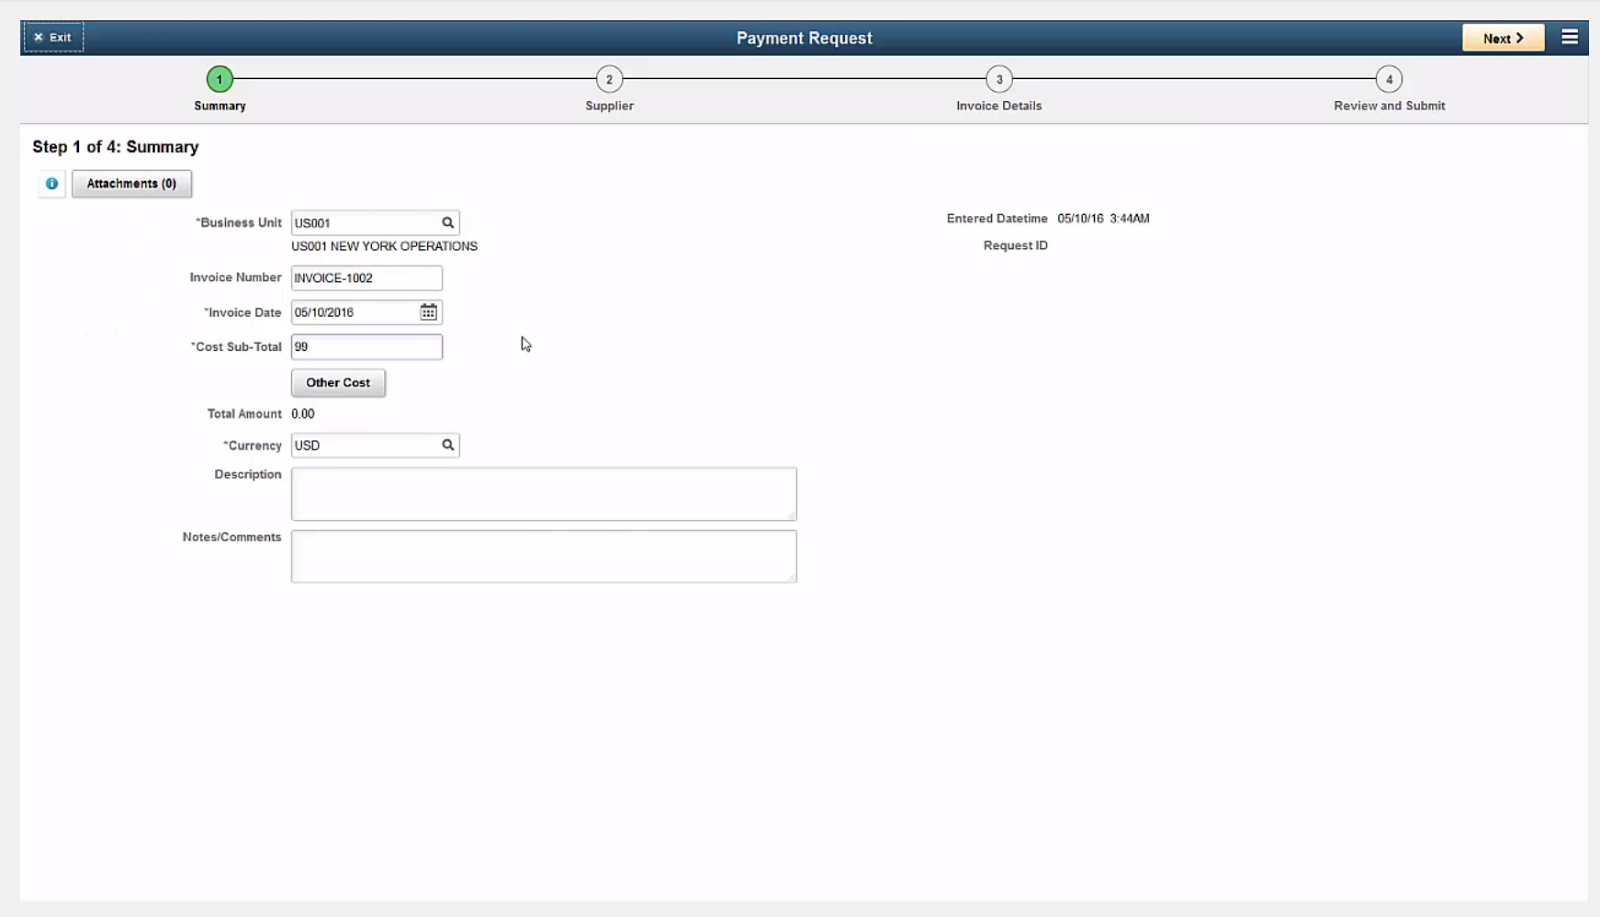Open the hamburger actions menu
This screenshot has height=917, width=1600.
click(x=1570, y=36)
